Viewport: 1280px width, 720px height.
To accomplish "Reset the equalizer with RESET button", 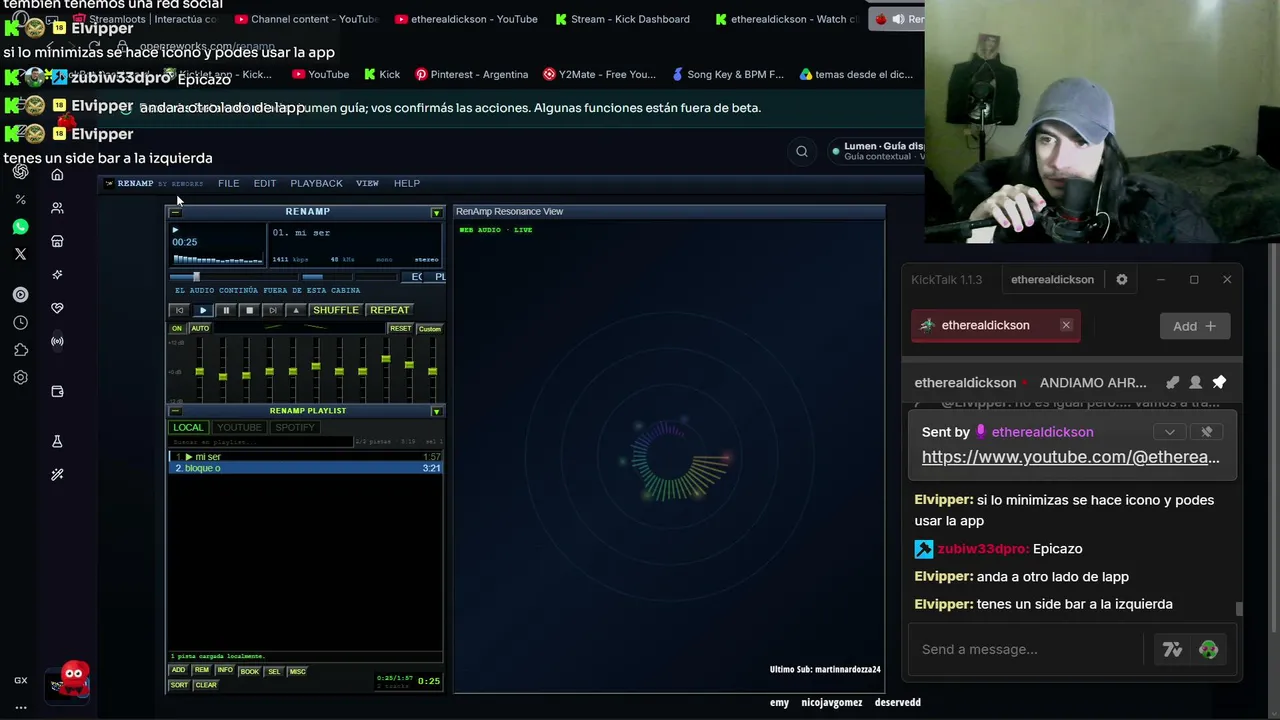I will pos(400,328).
